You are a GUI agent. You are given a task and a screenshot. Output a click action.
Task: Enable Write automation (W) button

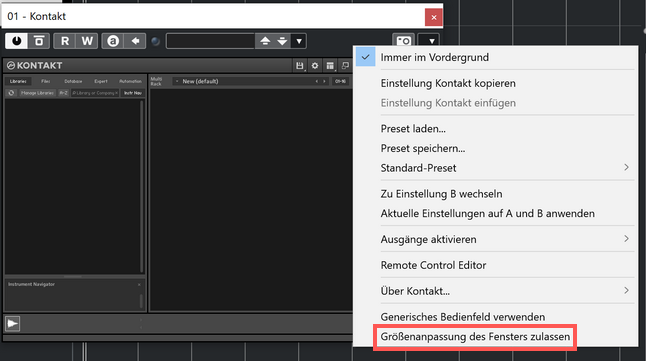click(87, 41)
